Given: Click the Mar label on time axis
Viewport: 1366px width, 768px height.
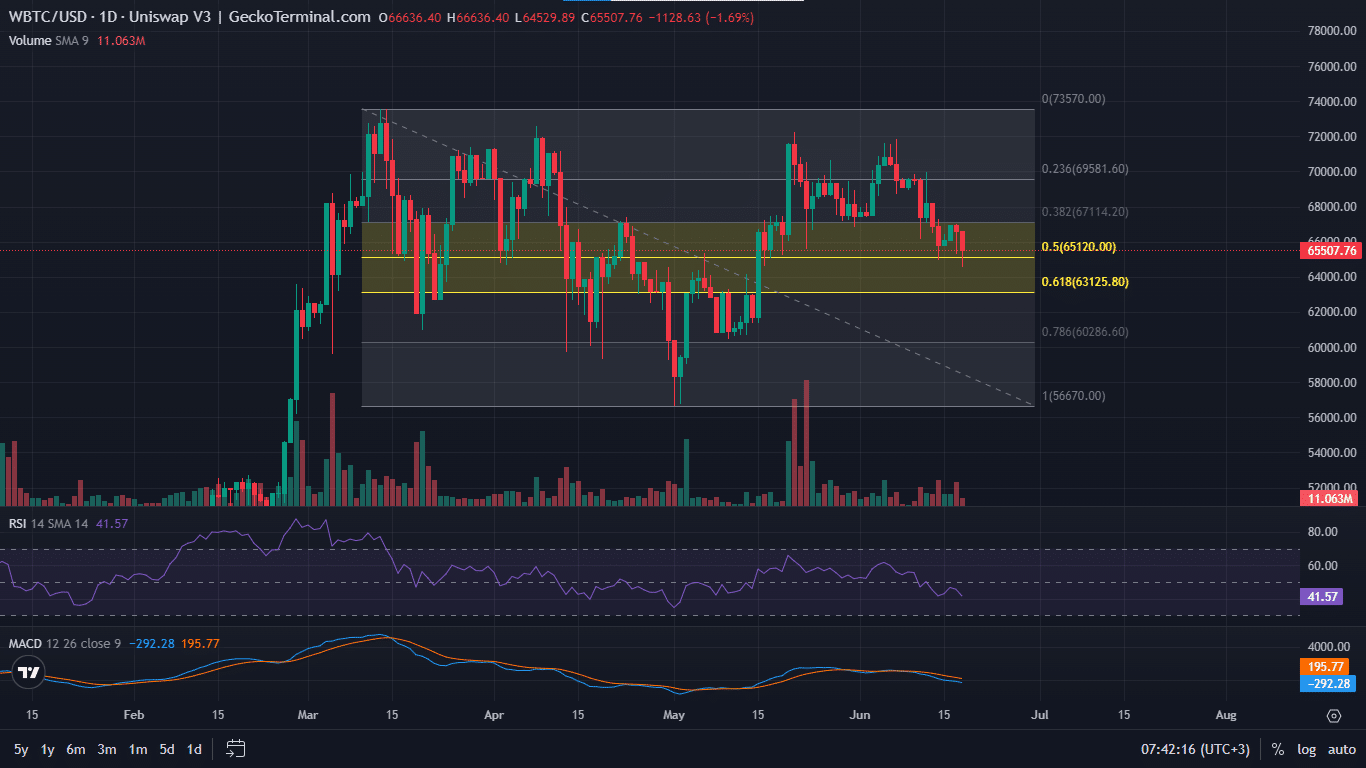Looking at the screenshot, I should (309, 716).
